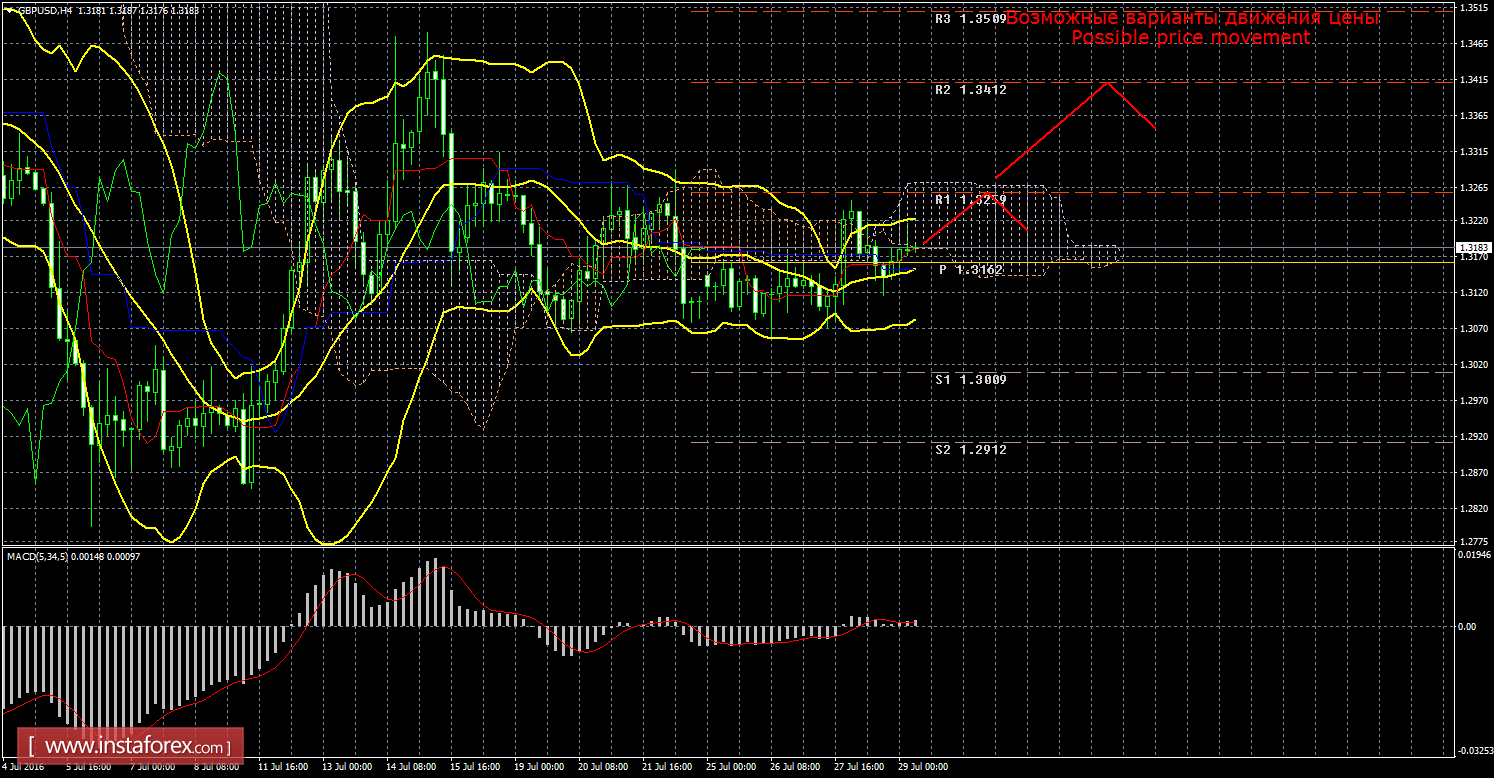This screenshot has height=778, width=1494.
Task: Select the R3 1.3509 pivot label
Action: (x=970, y=19)
